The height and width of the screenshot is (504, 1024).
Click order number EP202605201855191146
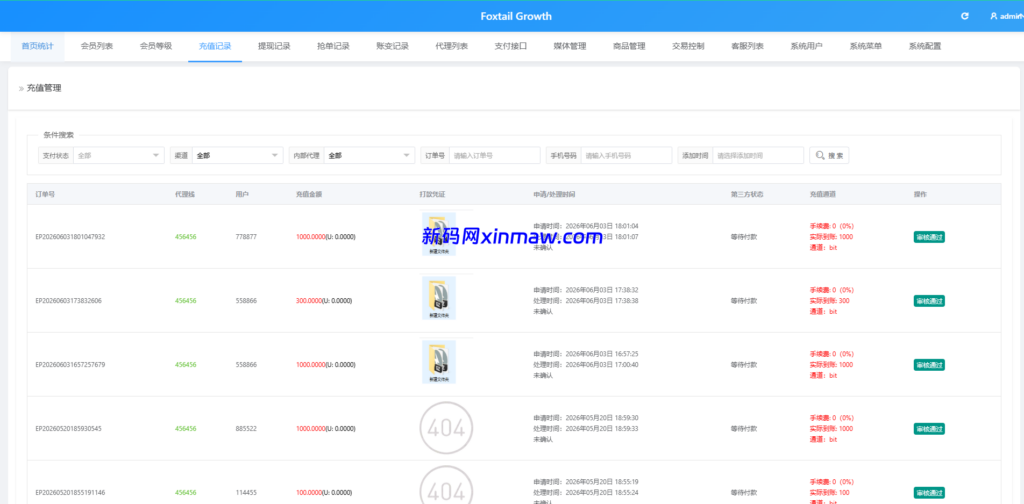pyautogui.click(x=70, y=493)
